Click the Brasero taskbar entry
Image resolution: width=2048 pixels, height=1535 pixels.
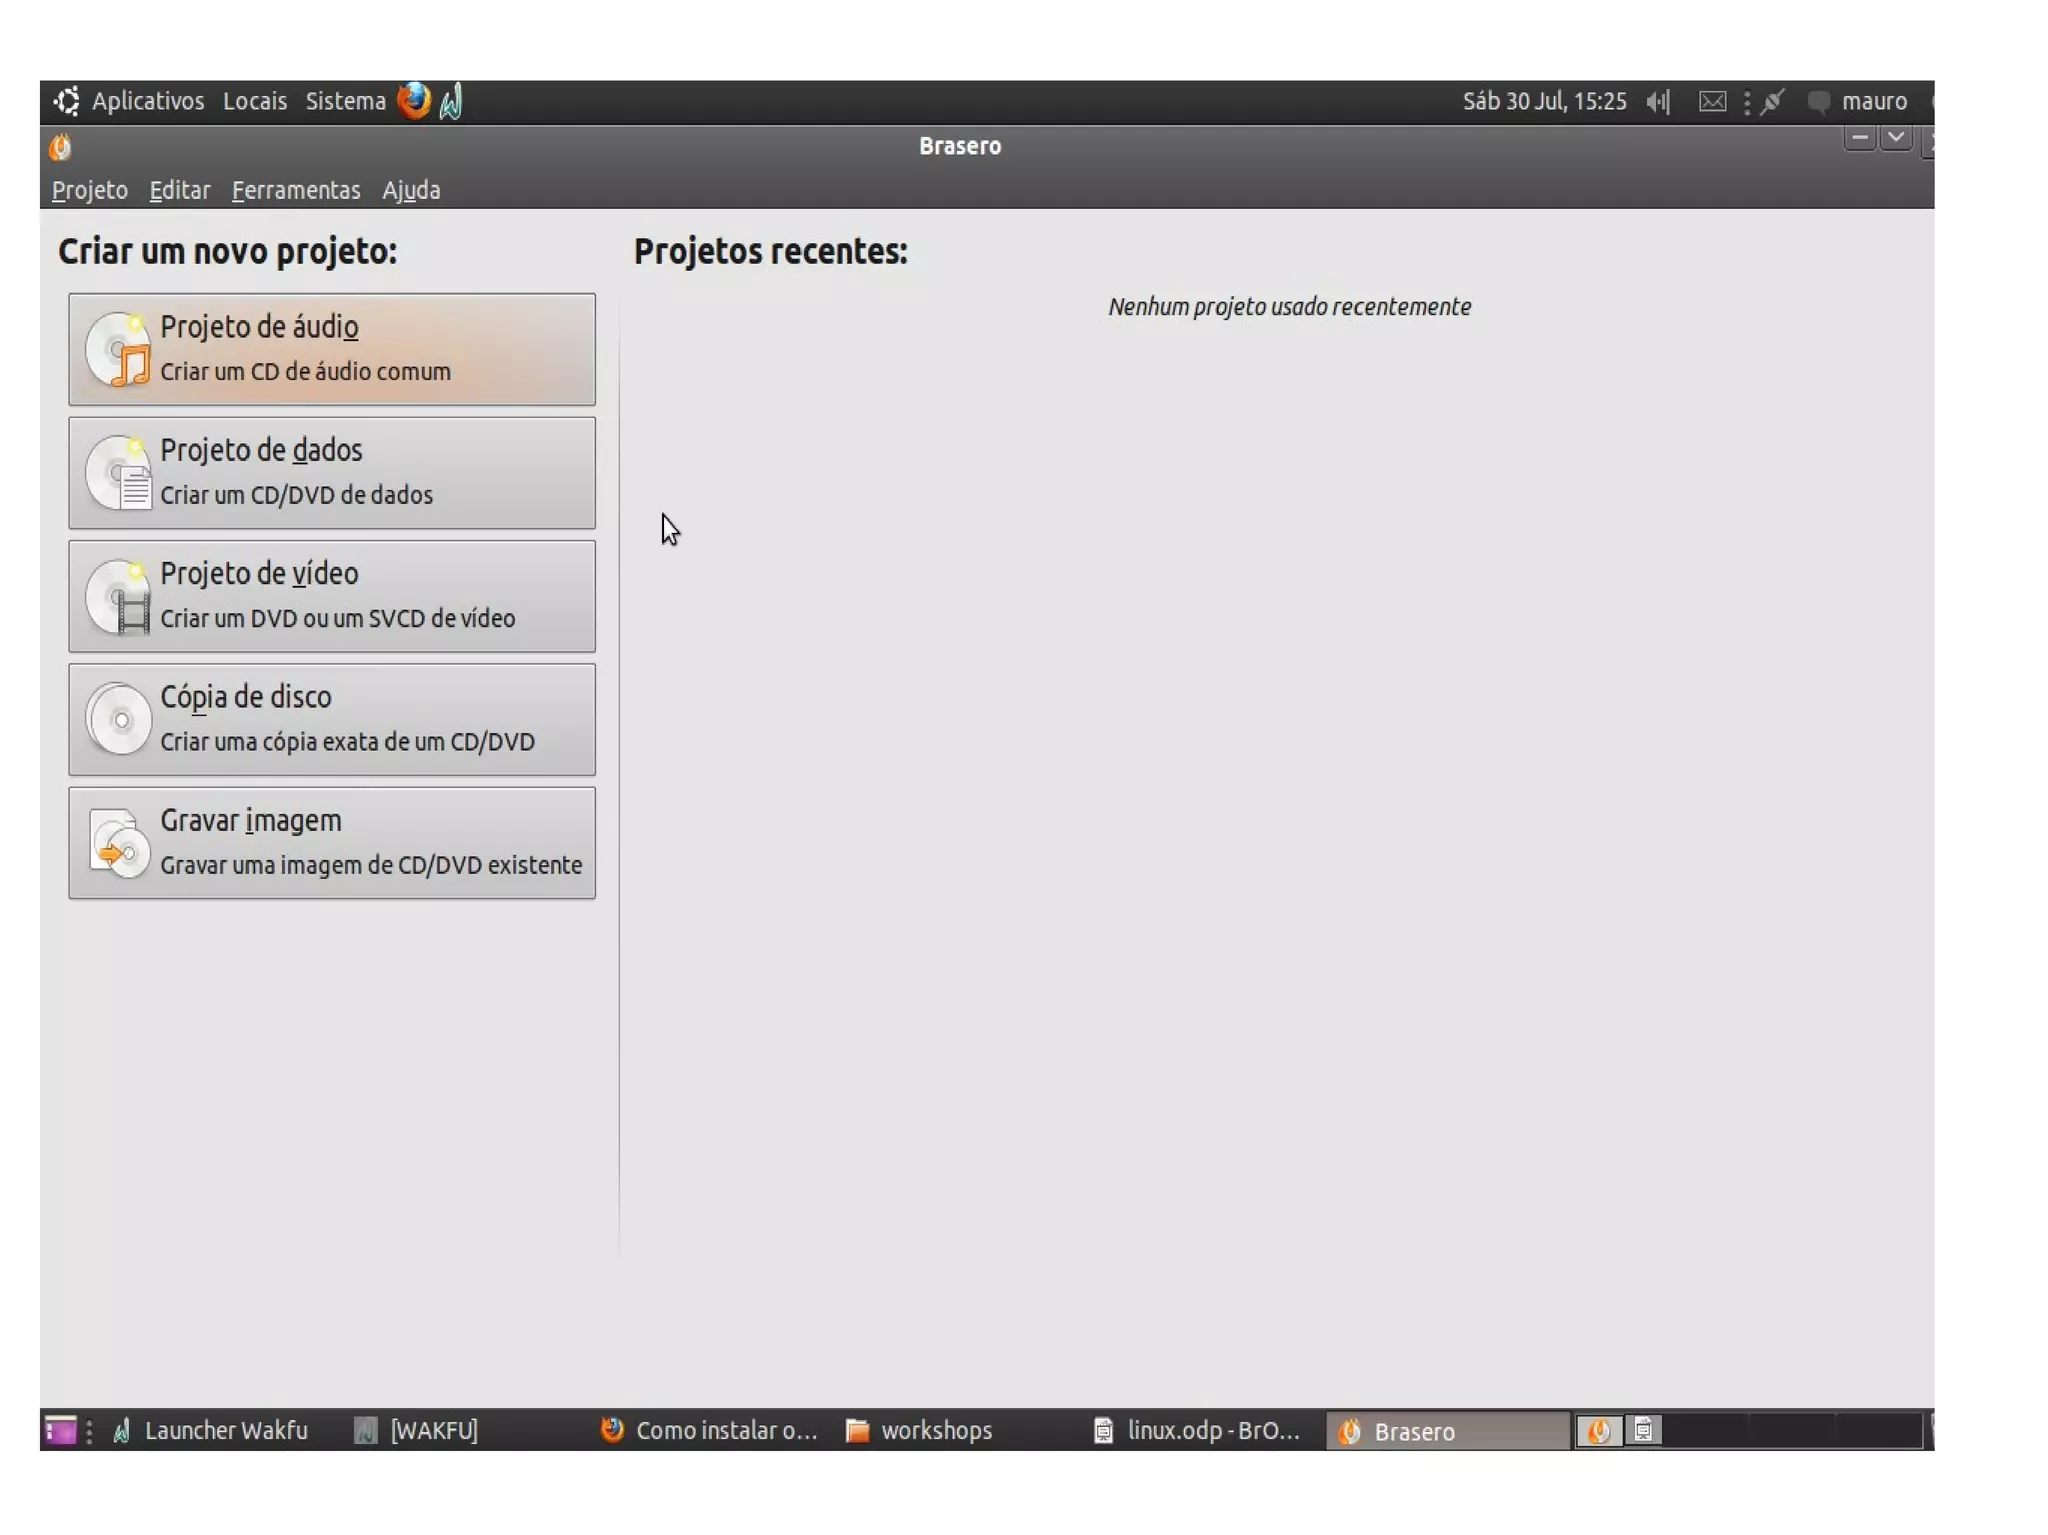pos(1447,1431)
